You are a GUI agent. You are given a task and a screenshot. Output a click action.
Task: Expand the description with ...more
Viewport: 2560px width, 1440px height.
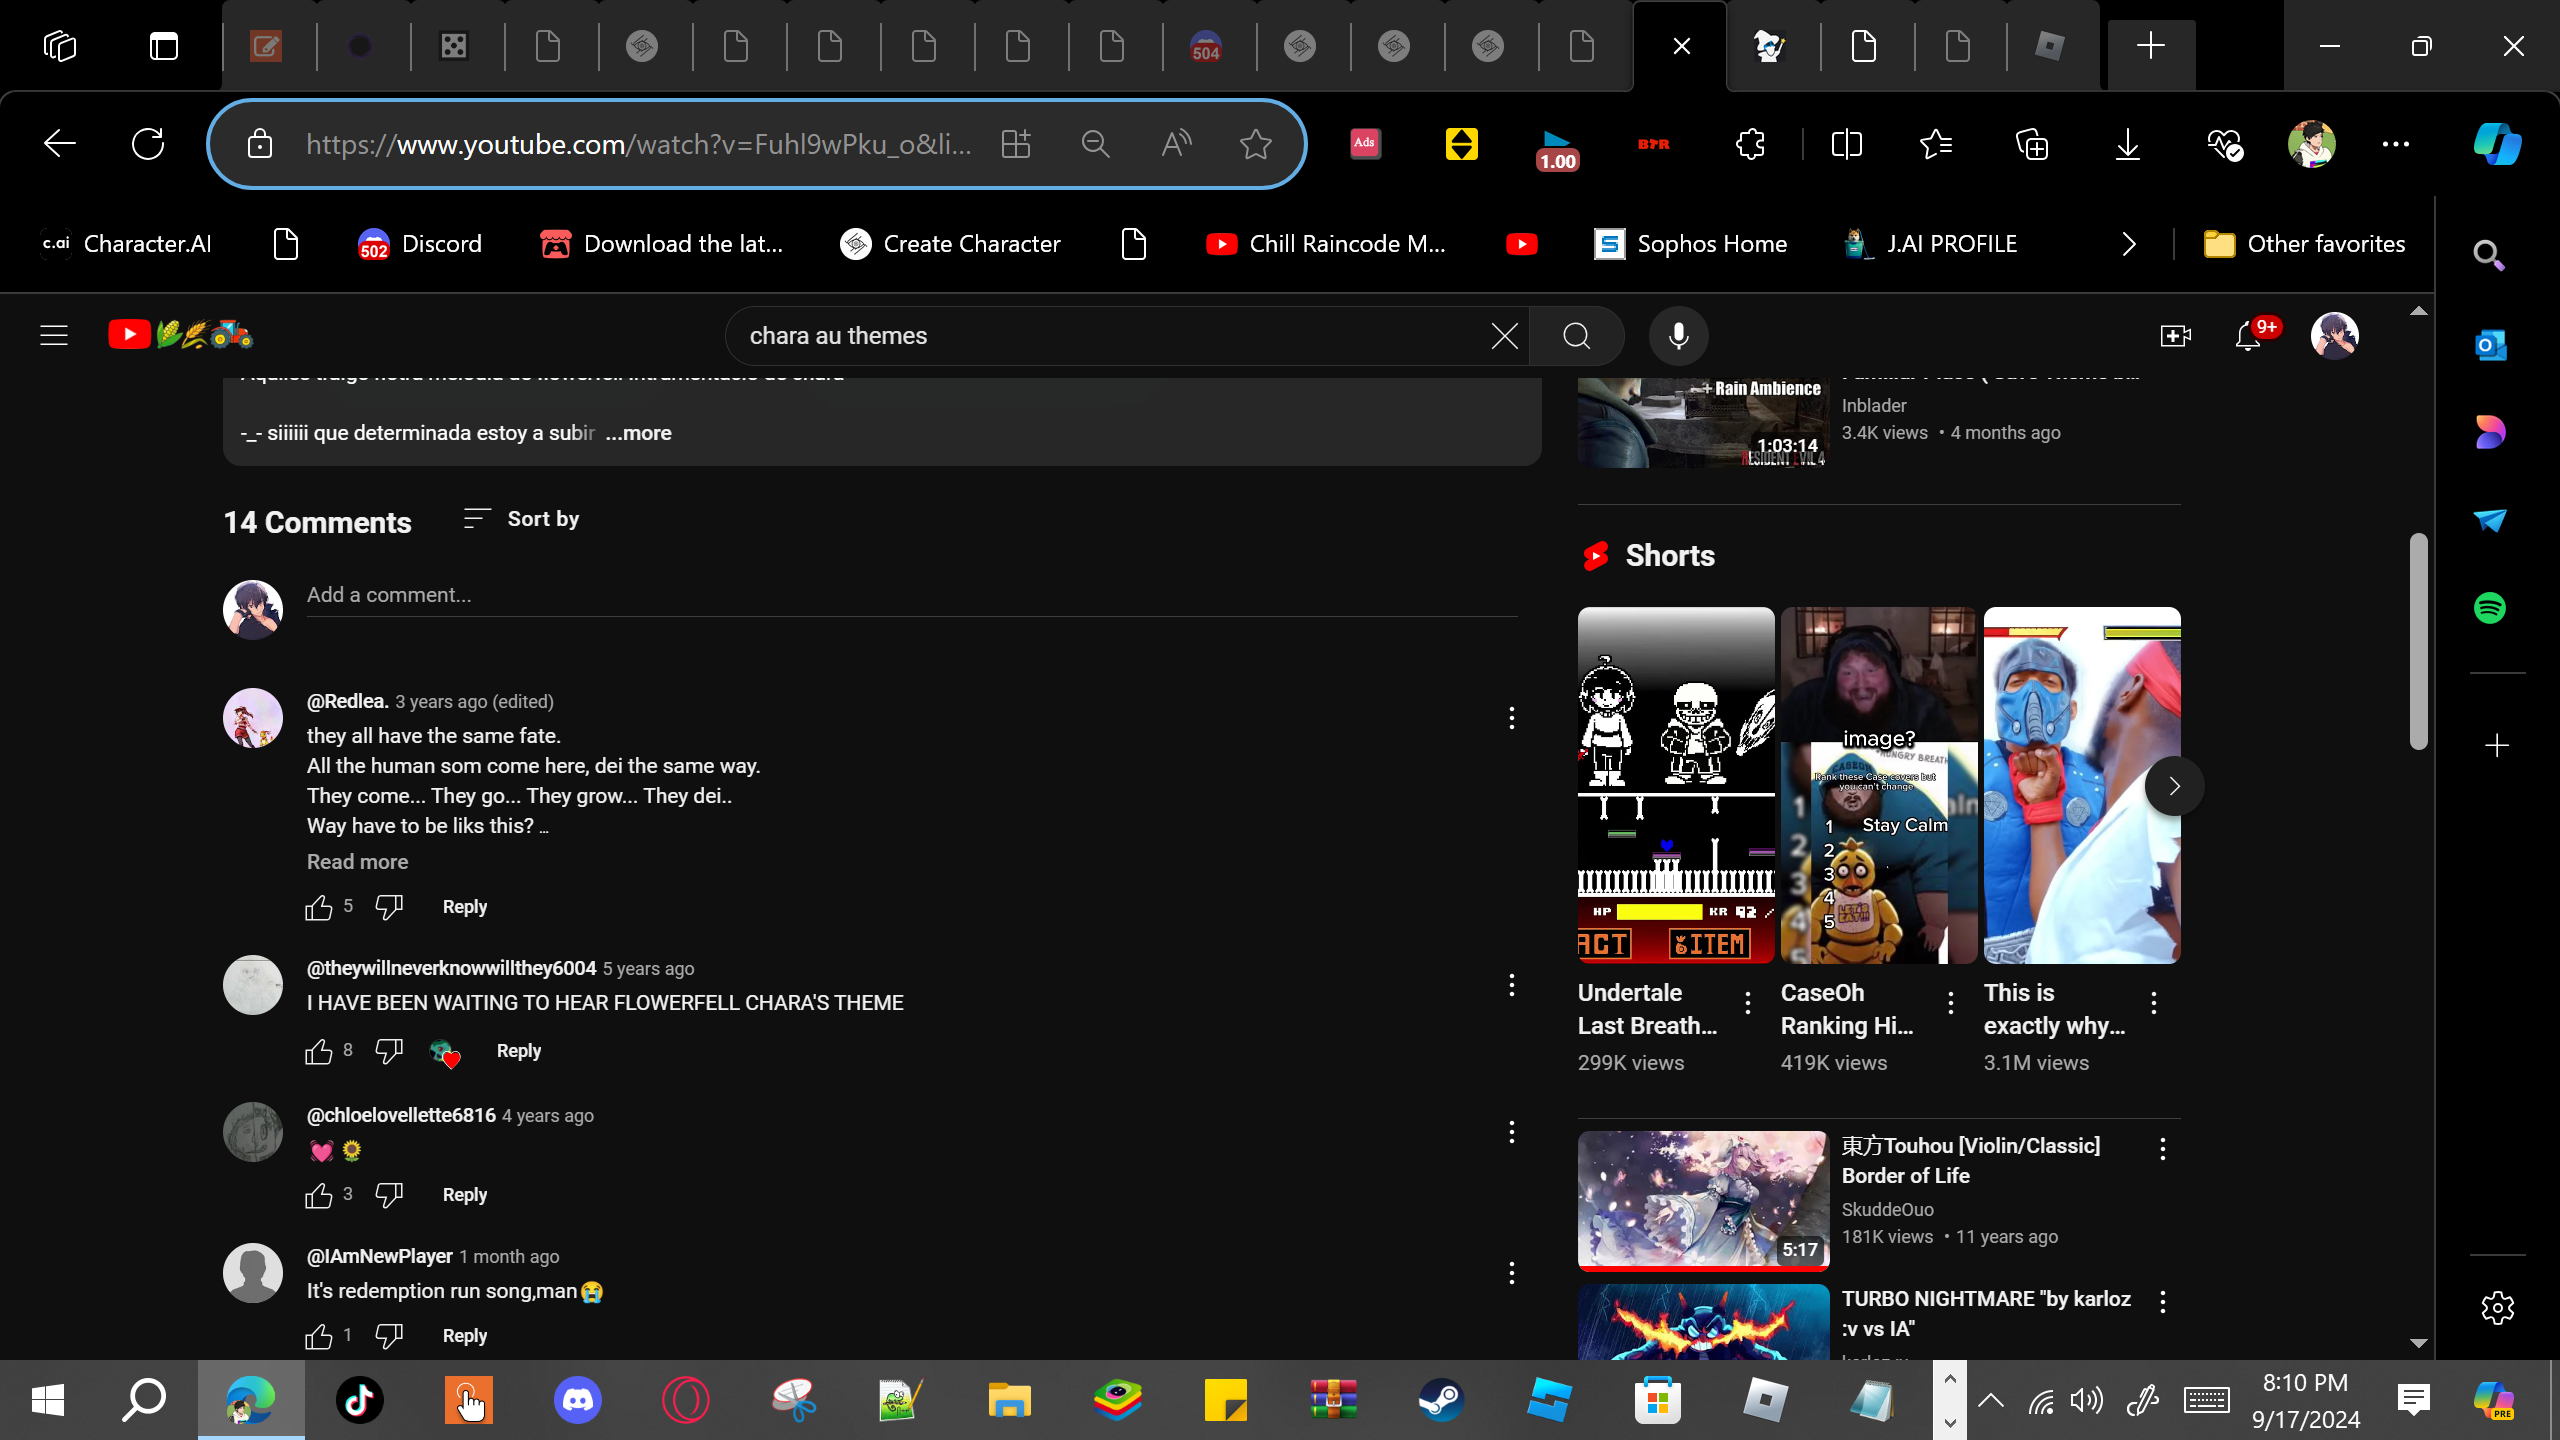(638, 433)
